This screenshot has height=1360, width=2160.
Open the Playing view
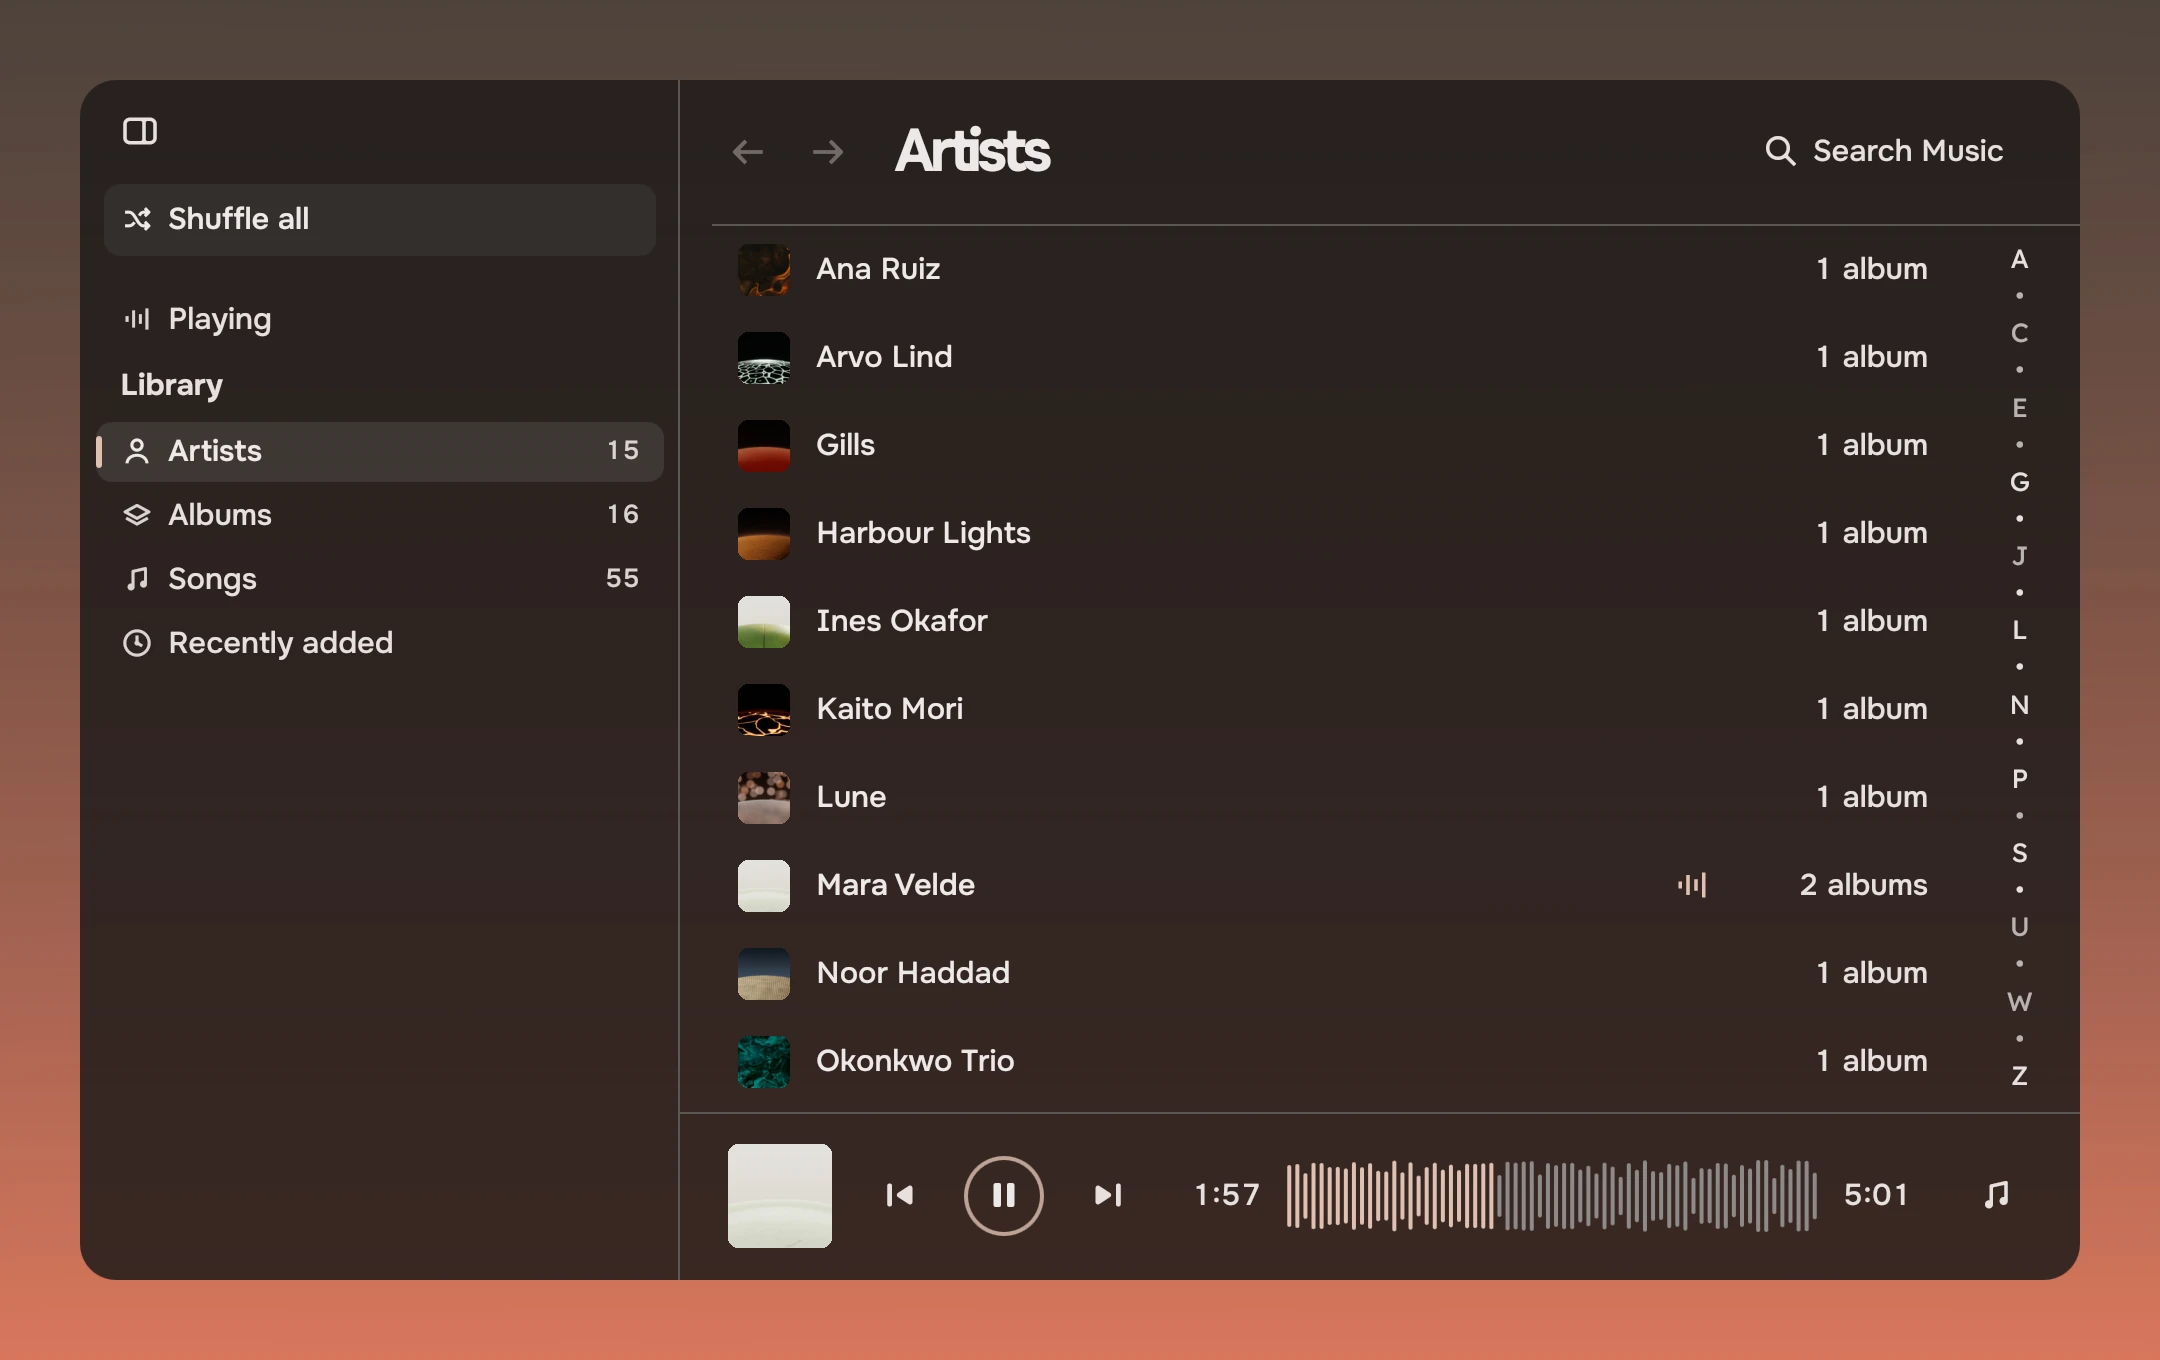pos(380,319)
